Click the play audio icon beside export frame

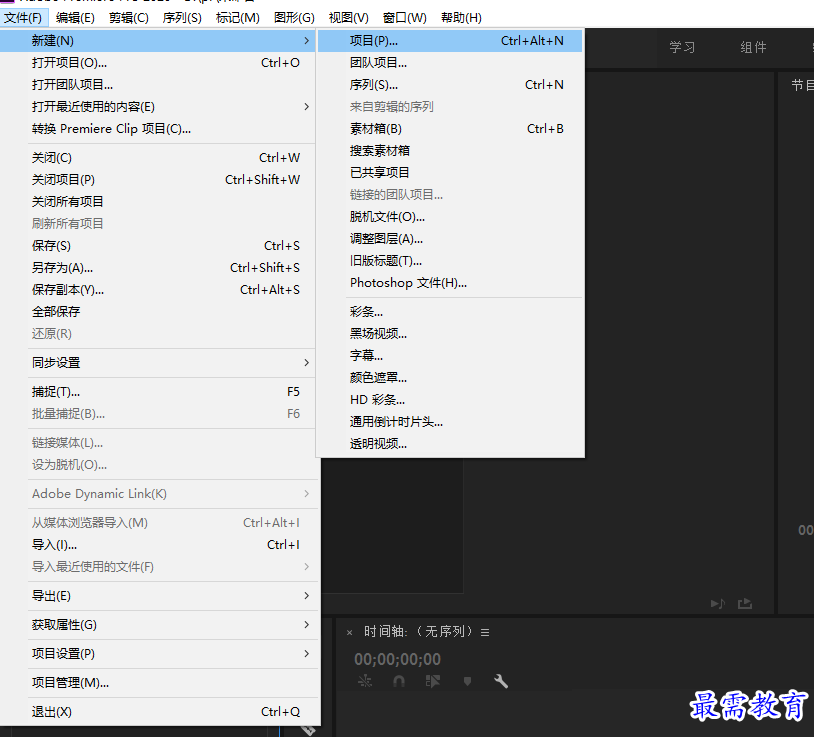[718, 604]
